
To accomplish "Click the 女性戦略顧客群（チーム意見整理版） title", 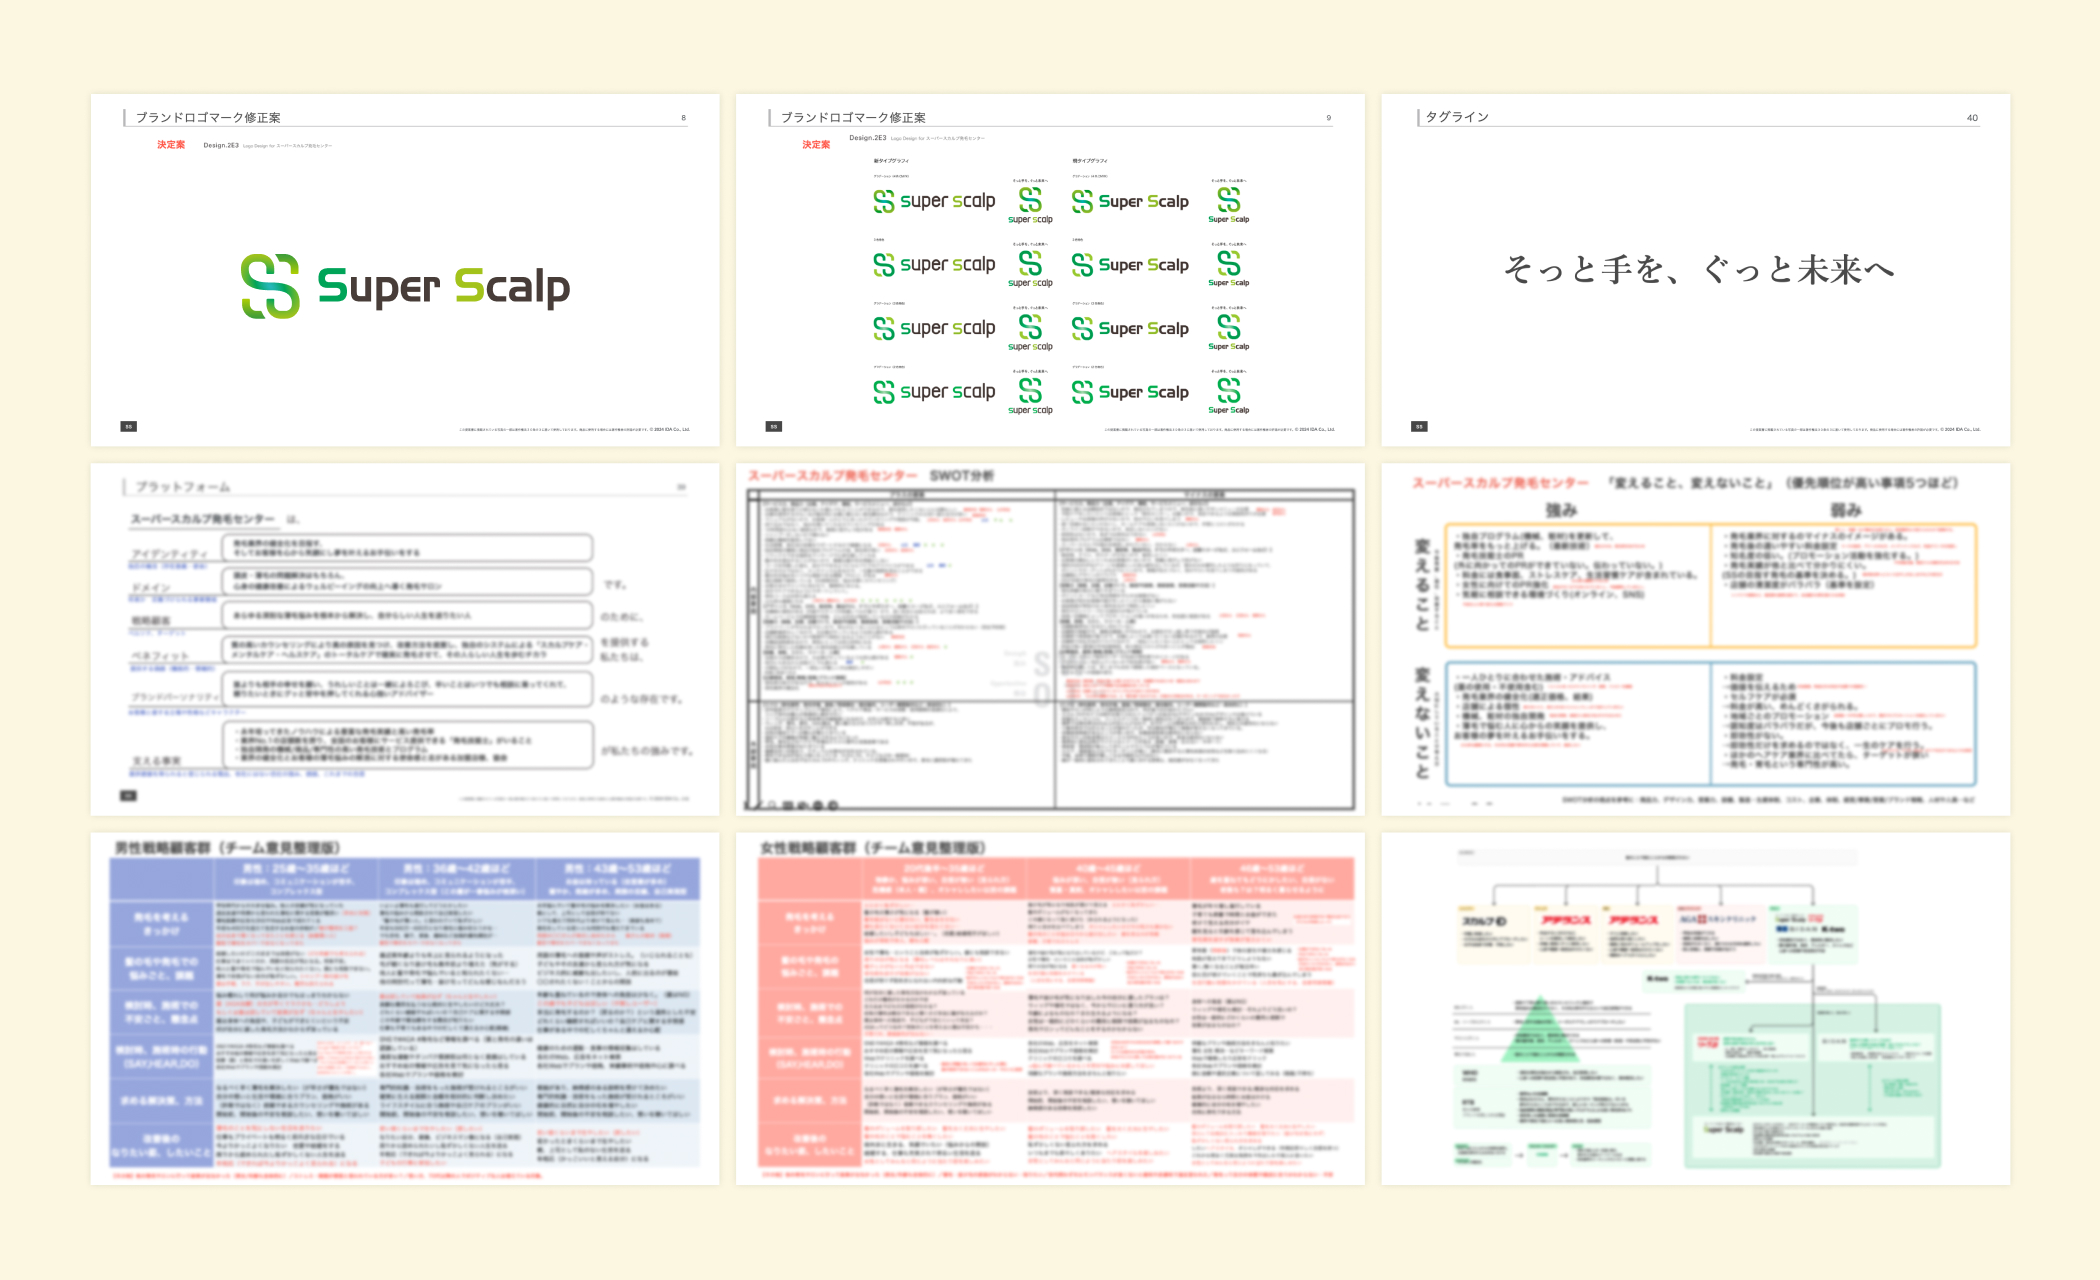I will coord(873,848).
